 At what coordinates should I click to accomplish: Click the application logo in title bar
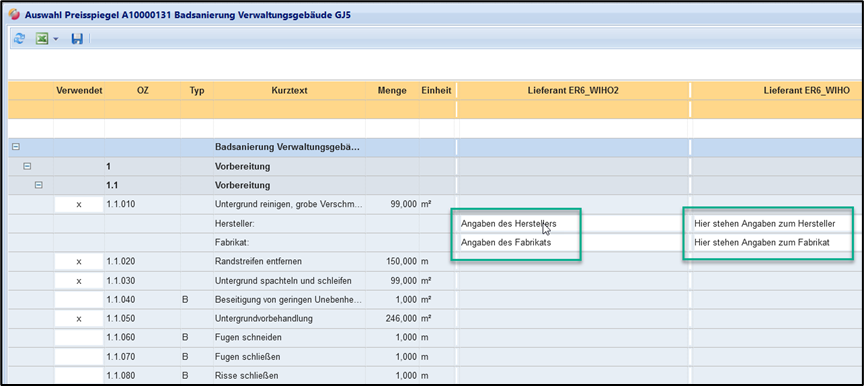click(x=15, y=14)
